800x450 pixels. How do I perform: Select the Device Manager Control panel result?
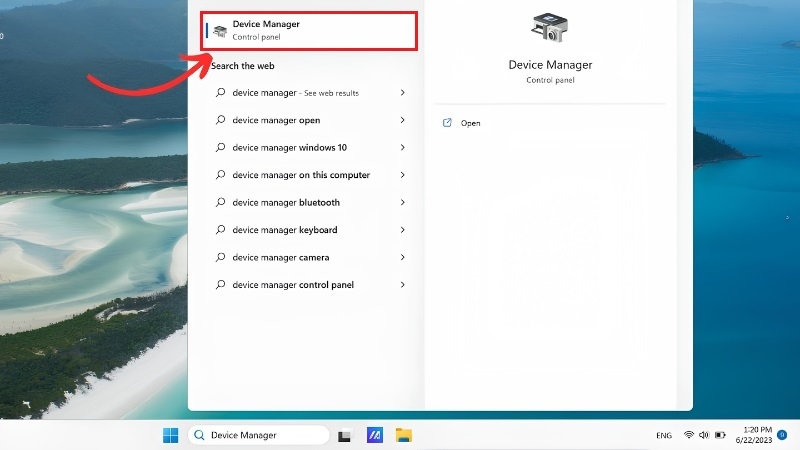[x=309, y=31]
